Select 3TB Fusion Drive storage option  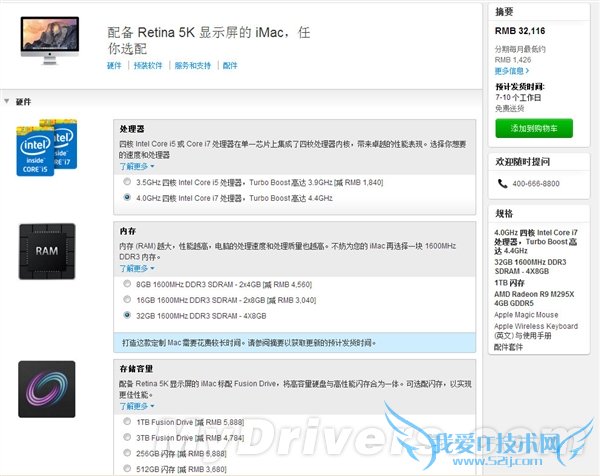click(x=127, y=437)
